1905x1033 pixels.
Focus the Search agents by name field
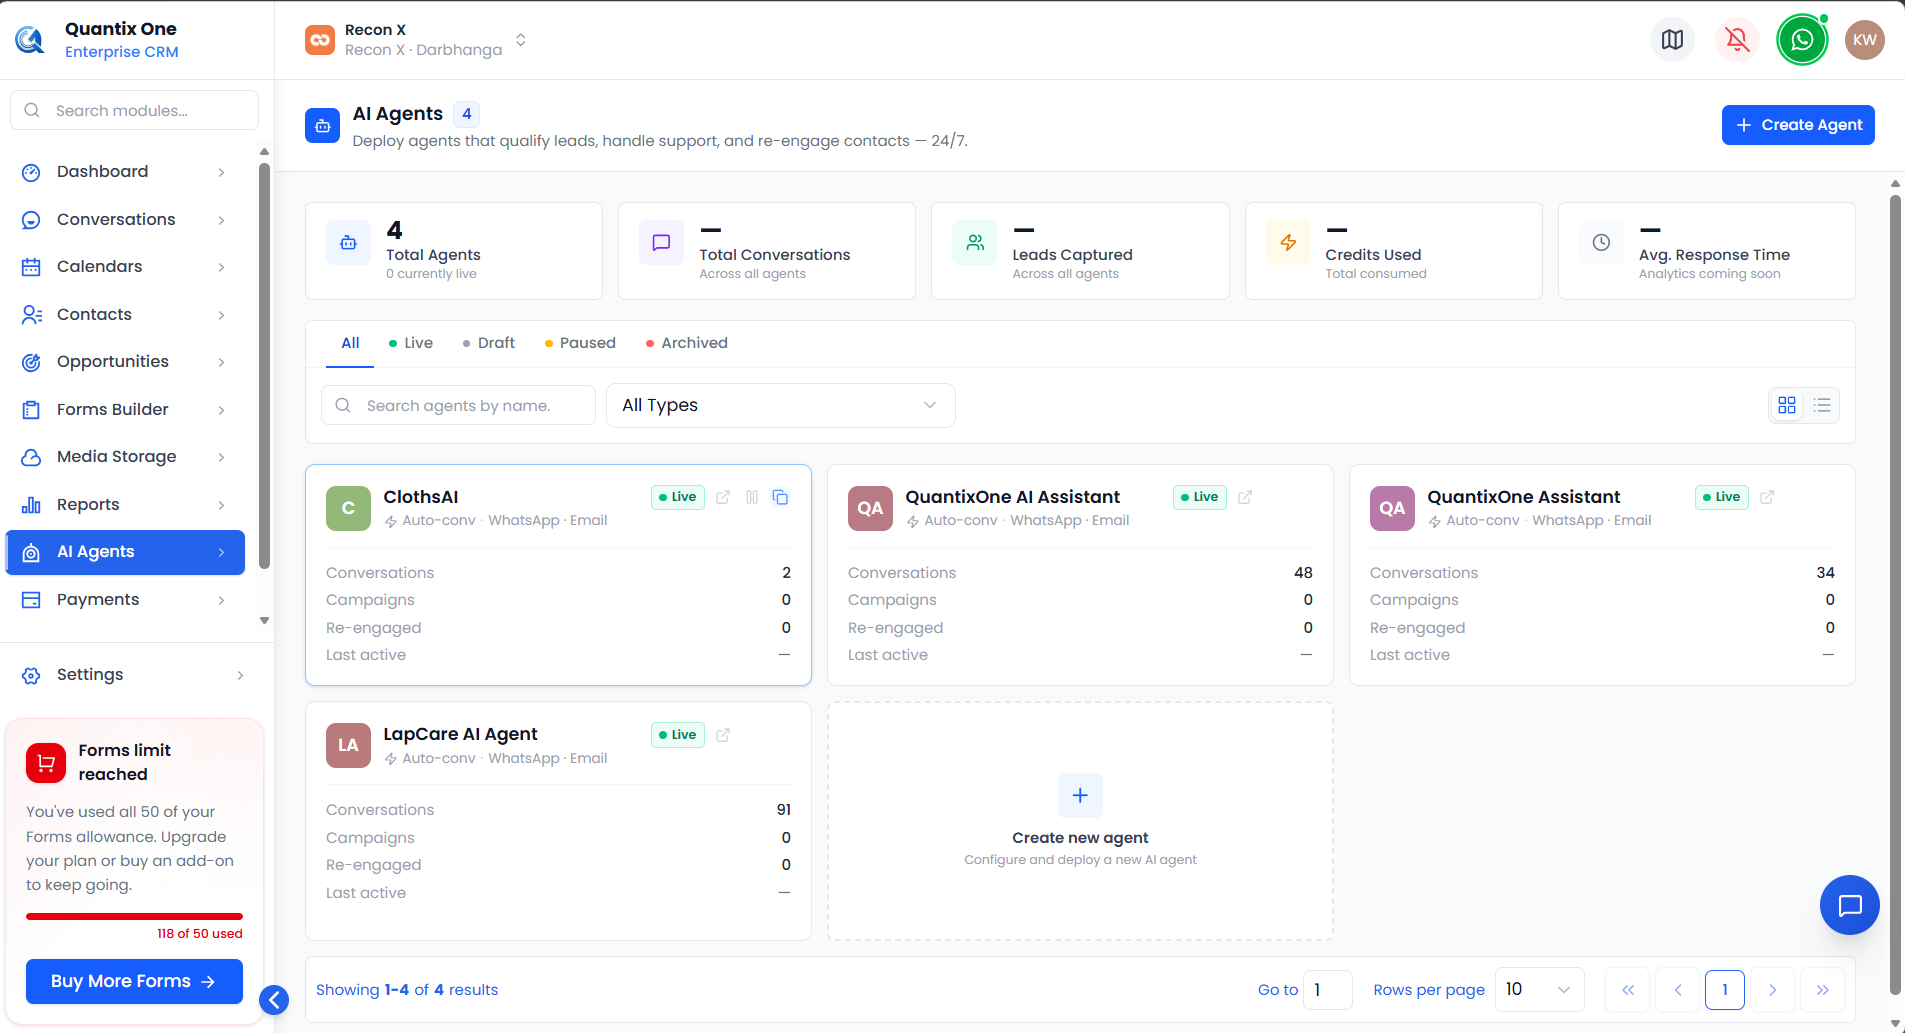click(x=458, y=405)
